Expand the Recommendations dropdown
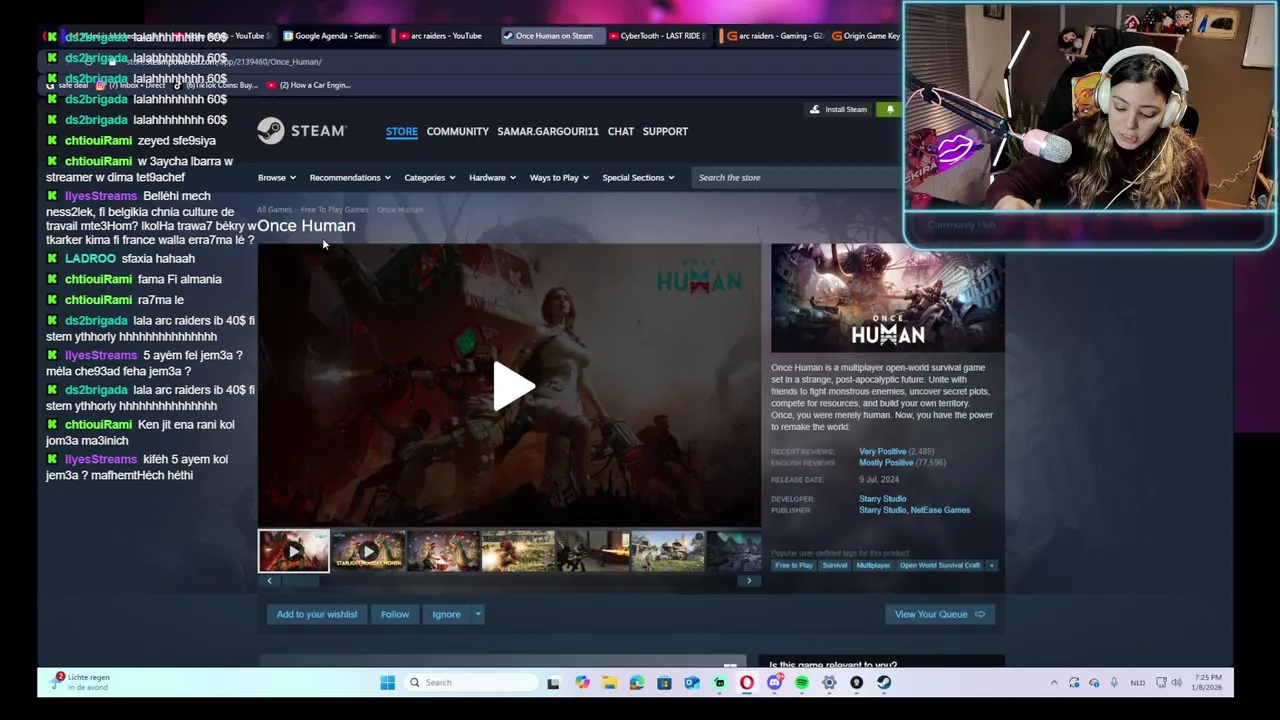The height and width of the screenshot is (720, 1280). point(350,177)
